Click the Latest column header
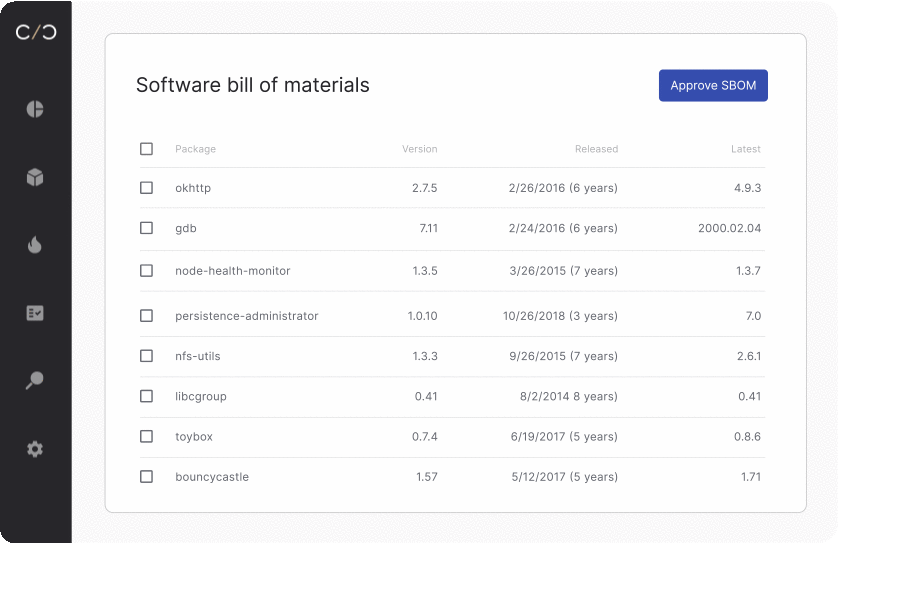Viewport: 900px width, 610px height. [746, 149]
